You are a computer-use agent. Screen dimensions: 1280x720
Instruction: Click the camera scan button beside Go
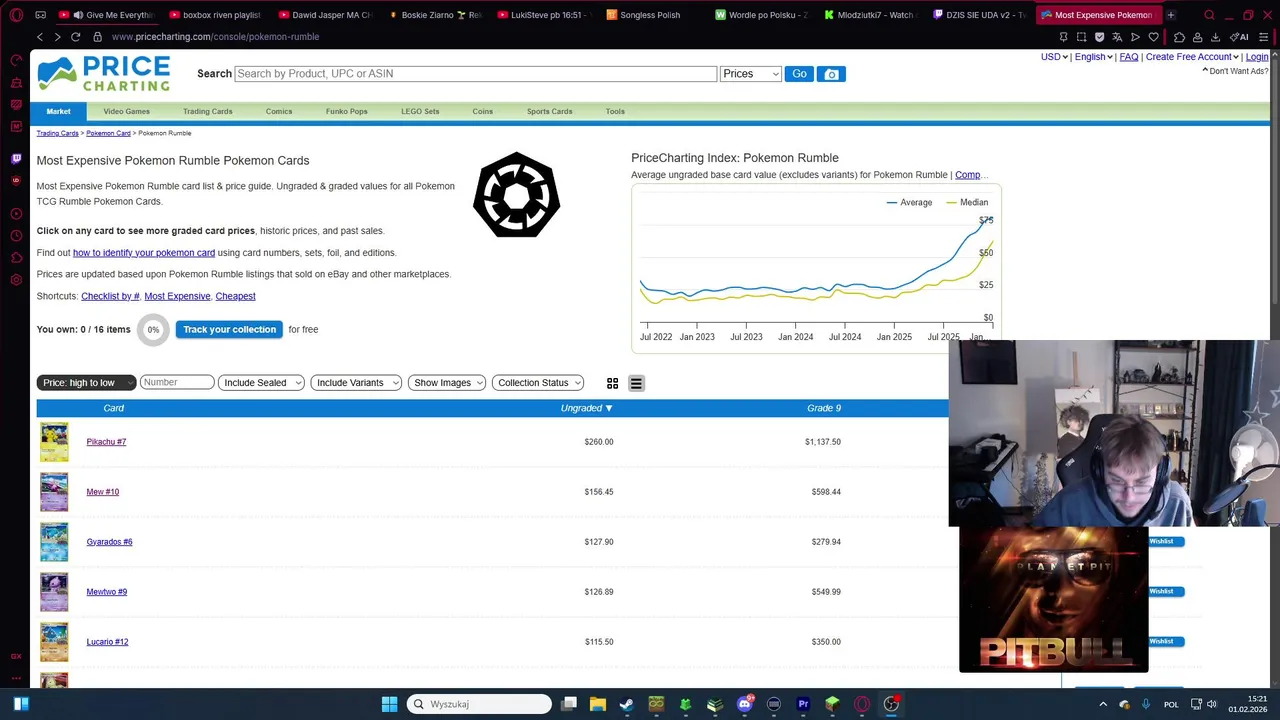point(831,74)
